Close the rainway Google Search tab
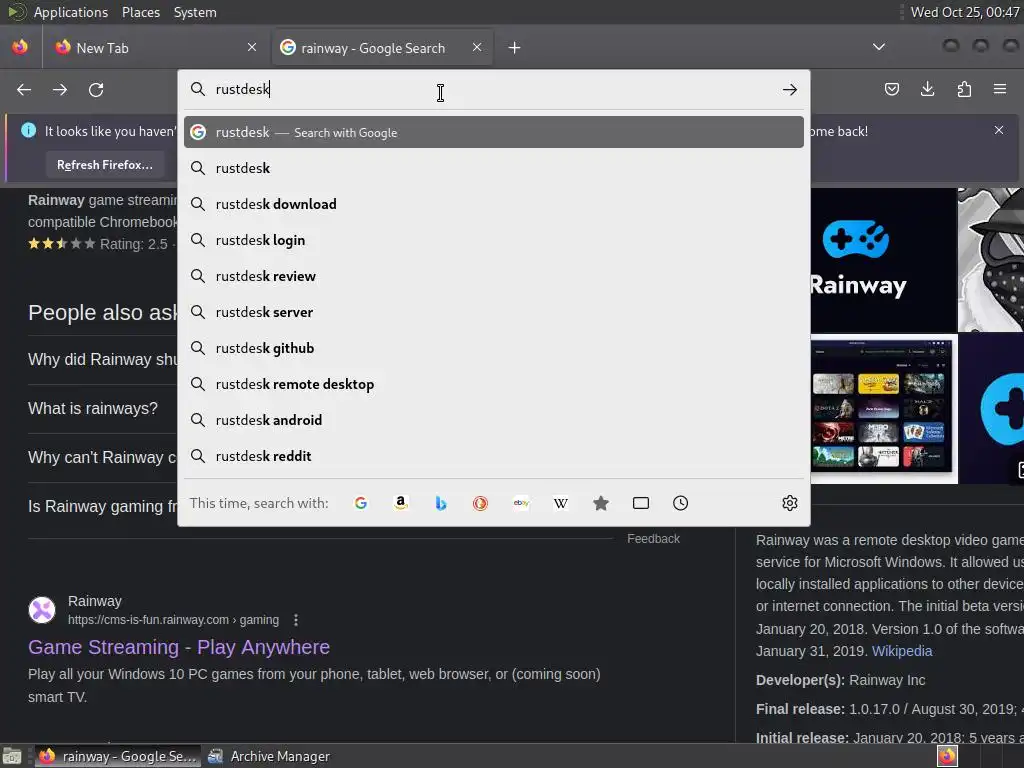The height and width of the screenshot is (768, 1024). (x=477, y=47)
